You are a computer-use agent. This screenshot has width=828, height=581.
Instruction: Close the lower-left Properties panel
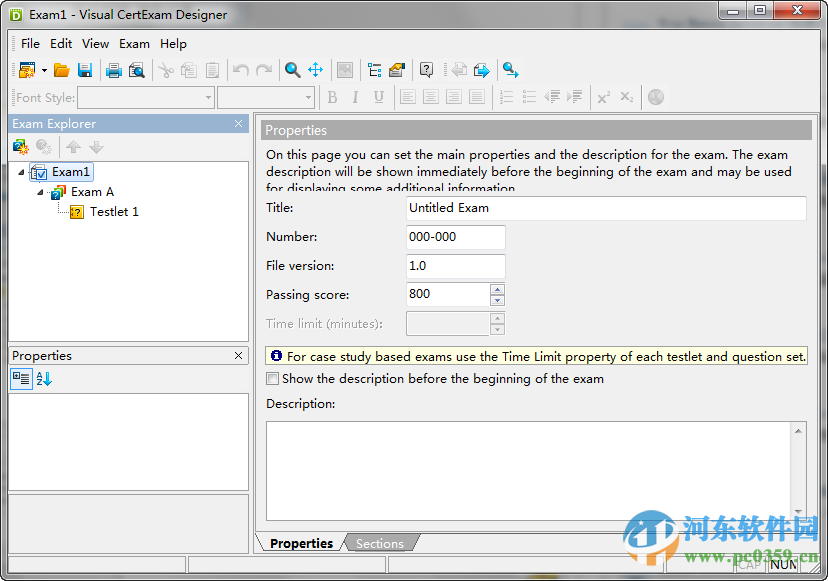239,355
